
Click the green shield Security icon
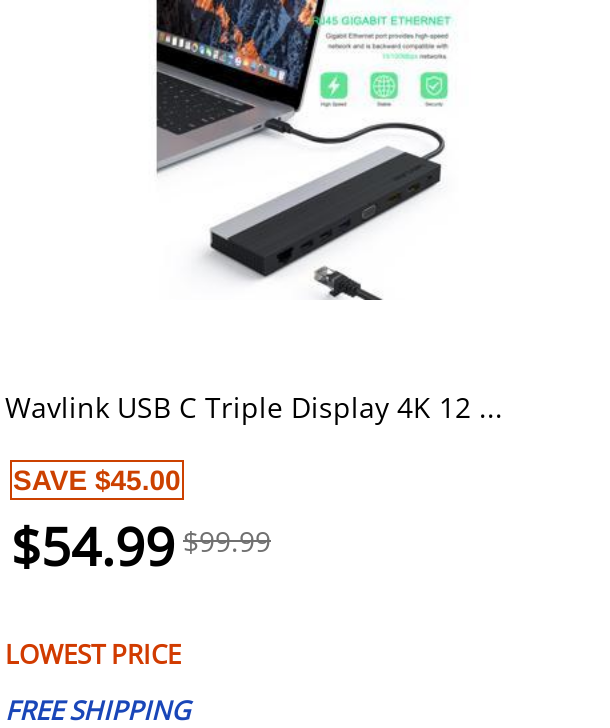pos(434,85)
